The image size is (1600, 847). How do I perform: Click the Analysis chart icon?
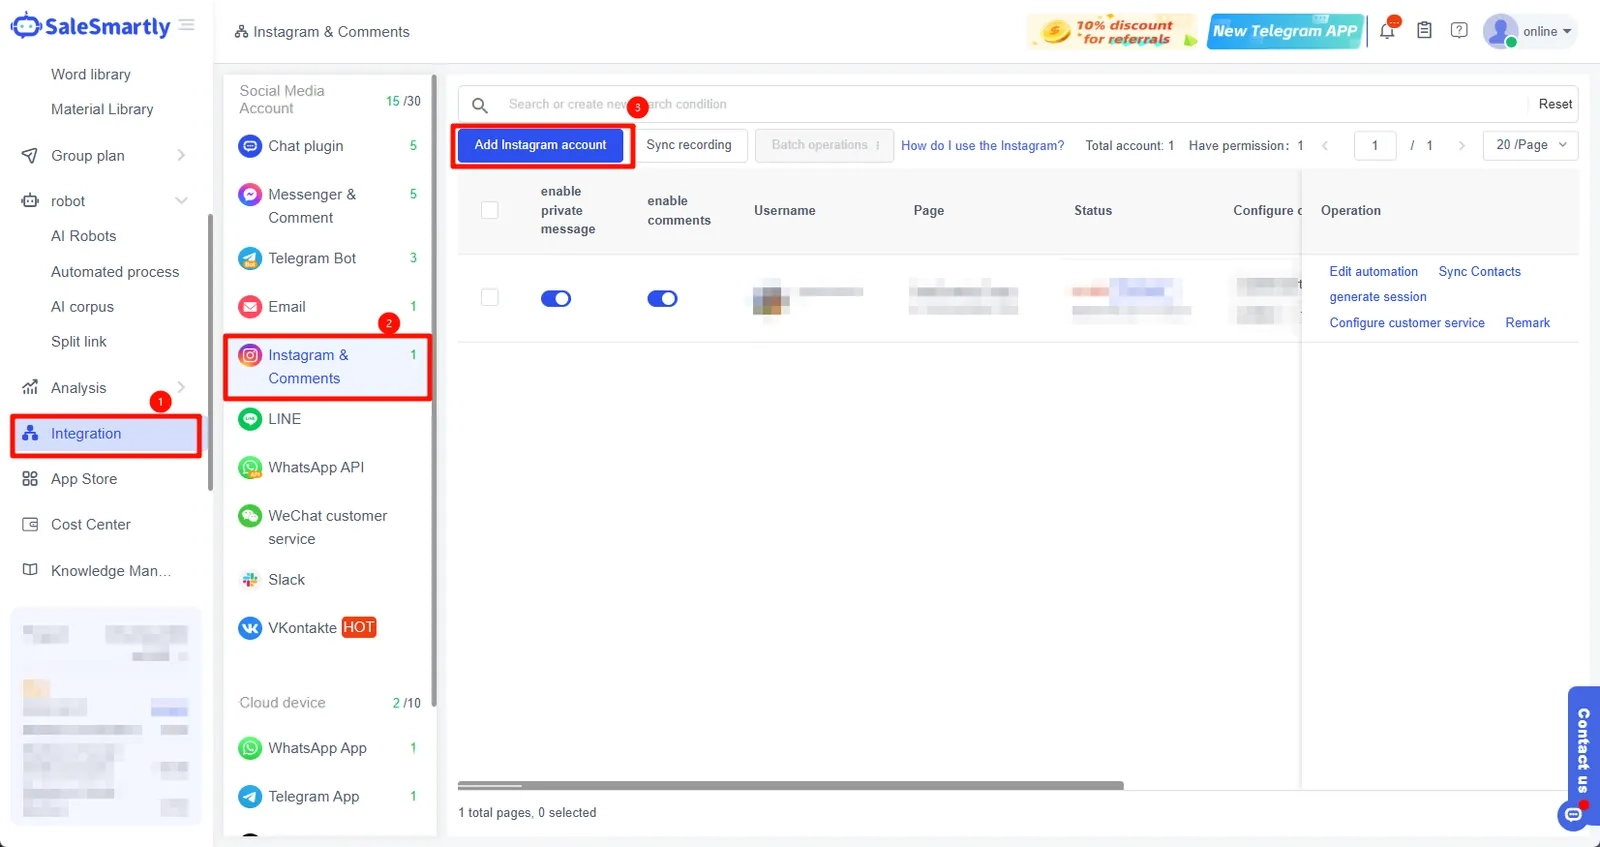[30, 388]
